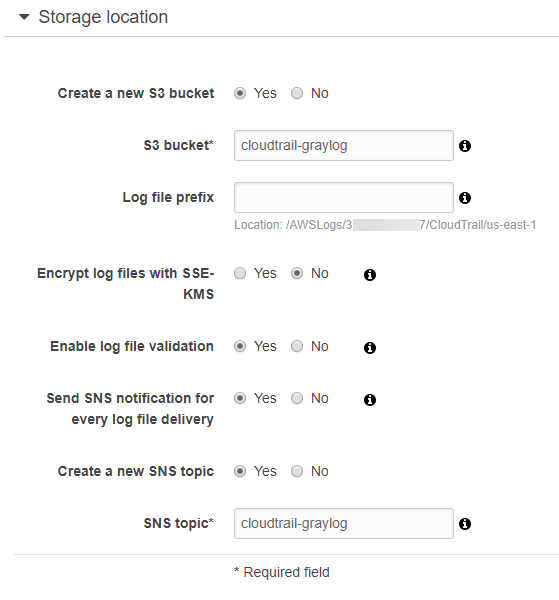Collapse the Storage location section triangle
The height and width of the screenshot is (600, 559).
pos(24,17)
